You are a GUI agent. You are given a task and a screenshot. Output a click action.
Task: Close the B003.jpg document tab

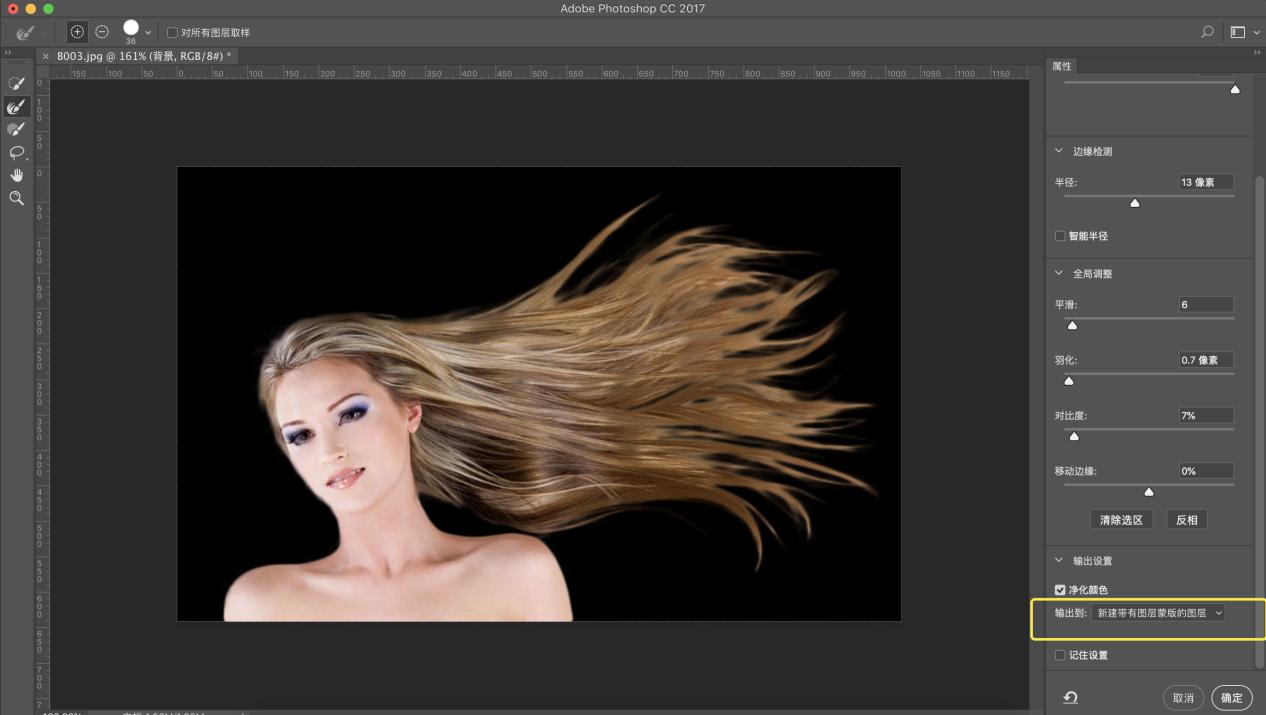tap(46, 56)
